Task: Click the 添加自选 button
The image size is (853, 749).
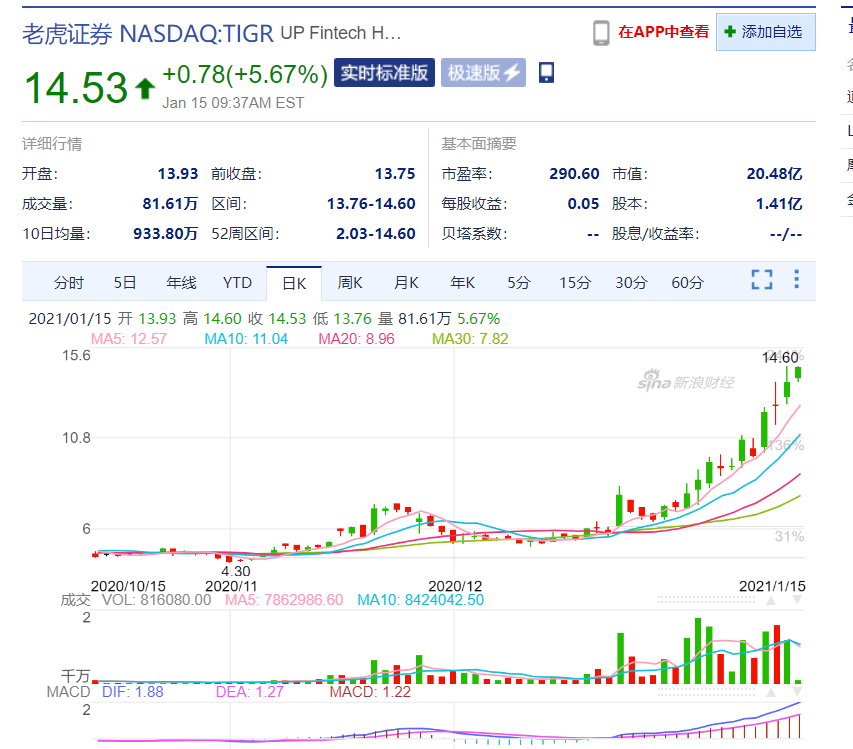Action: tap(765, 32)
